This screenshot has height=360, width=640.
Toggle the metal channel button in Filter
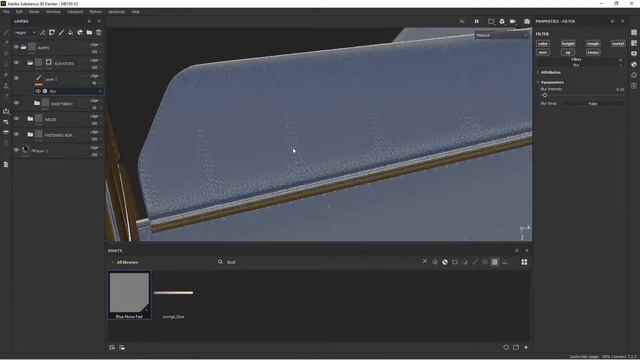(618, 44)
